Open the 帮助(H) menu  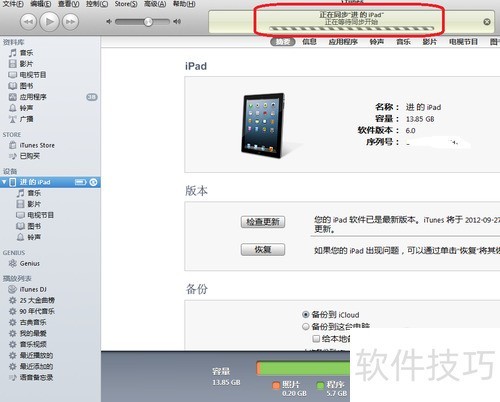184,4
